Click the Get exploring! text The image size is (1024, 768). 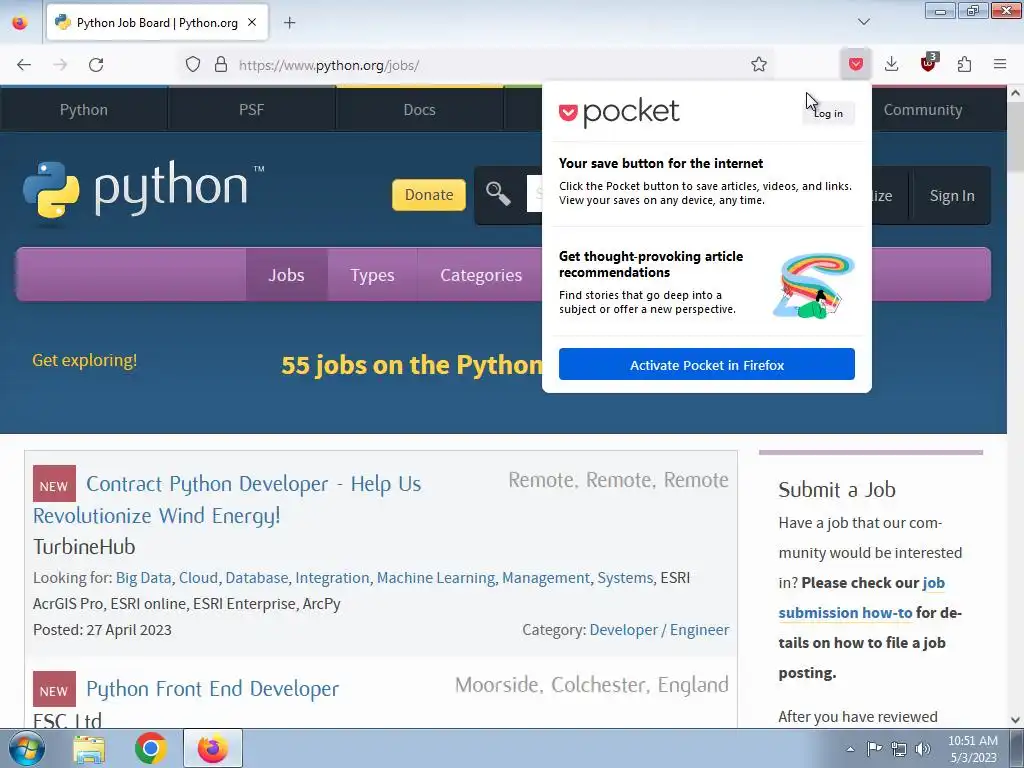85,360
